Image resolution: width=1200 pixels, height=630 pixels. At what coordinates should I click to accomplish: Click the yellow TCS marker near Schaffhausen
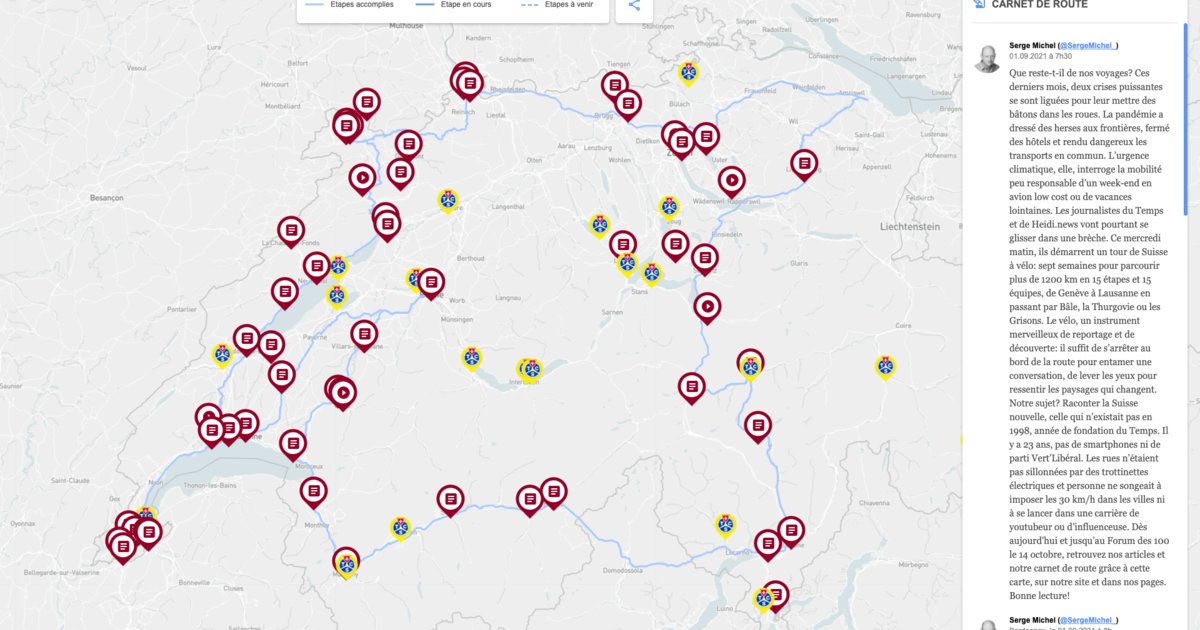point(688,72)
